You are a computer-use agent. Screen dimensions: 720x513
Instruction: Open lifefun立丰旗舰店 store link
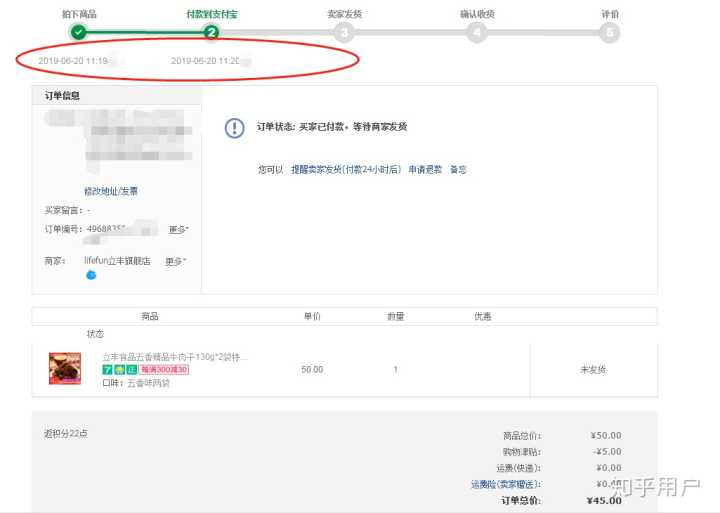[x=117, y=261]
